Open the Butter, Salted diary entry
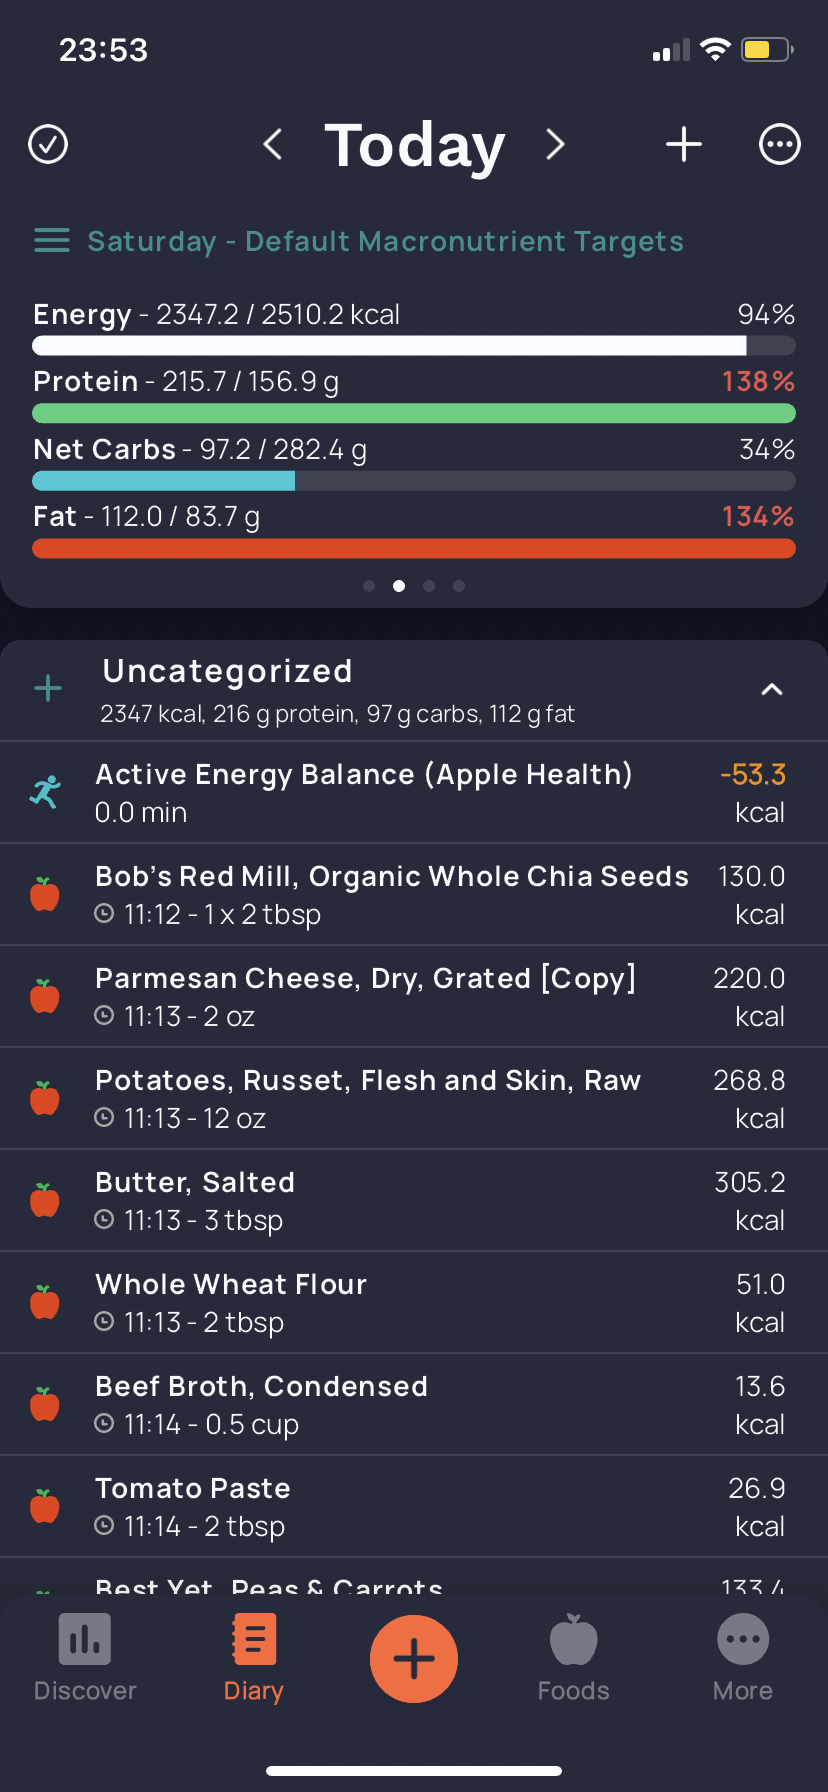 point(414,1200)
